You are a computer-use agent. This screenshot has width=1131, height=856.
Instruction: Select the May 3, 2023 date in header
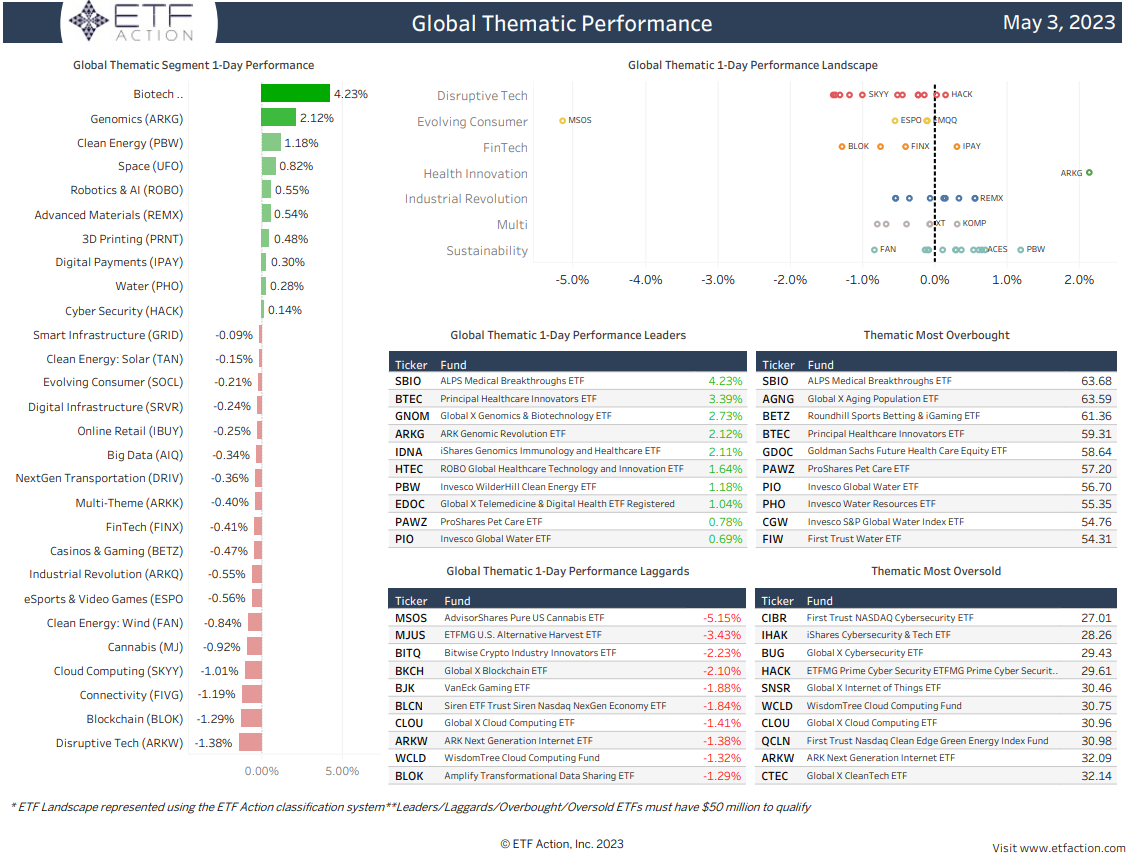(x=1059, y=22)
